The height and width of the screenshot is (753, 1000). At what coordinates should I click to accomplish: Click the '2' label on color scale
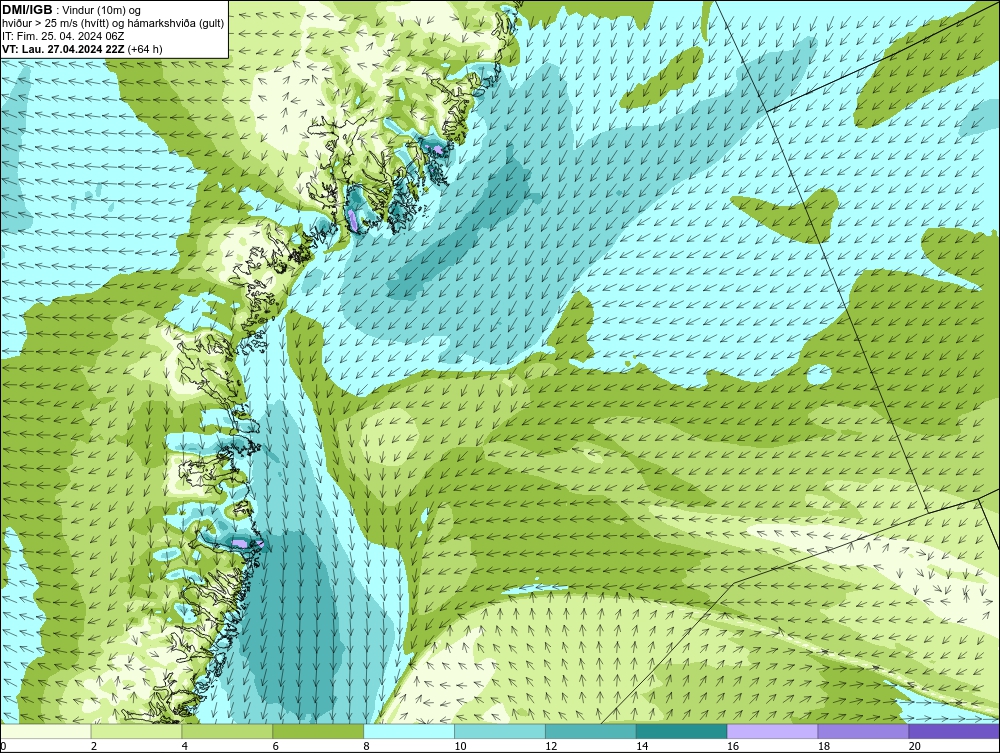point(94,746)
